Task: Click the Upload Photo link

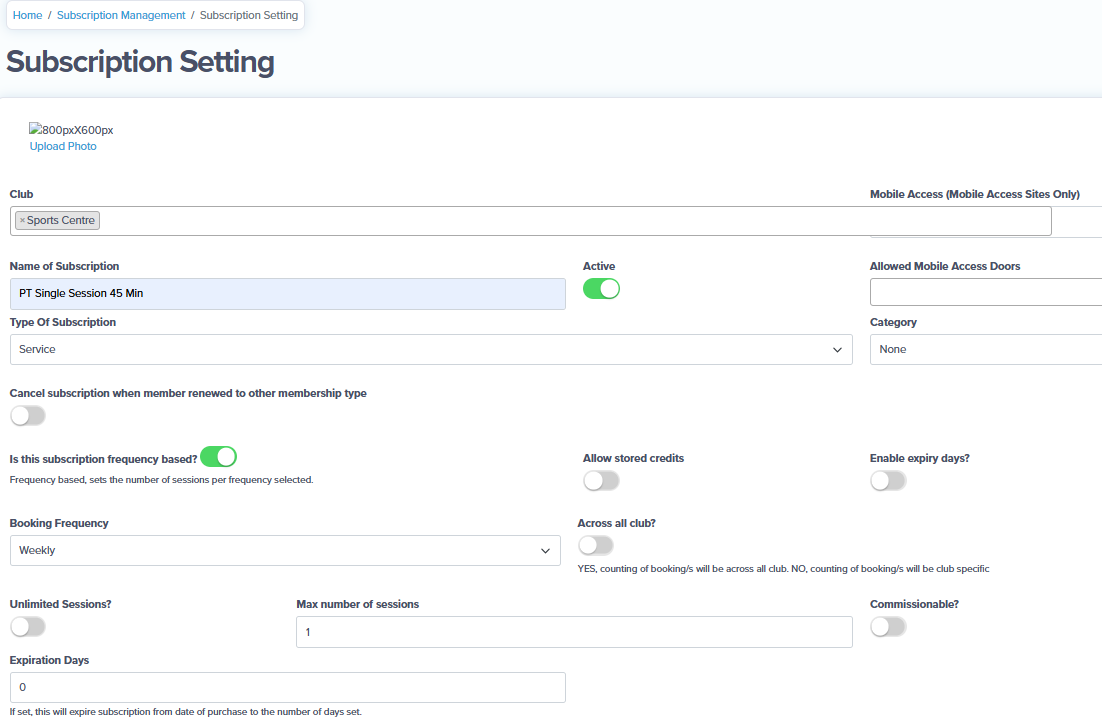Action: (x=63, y=146)
